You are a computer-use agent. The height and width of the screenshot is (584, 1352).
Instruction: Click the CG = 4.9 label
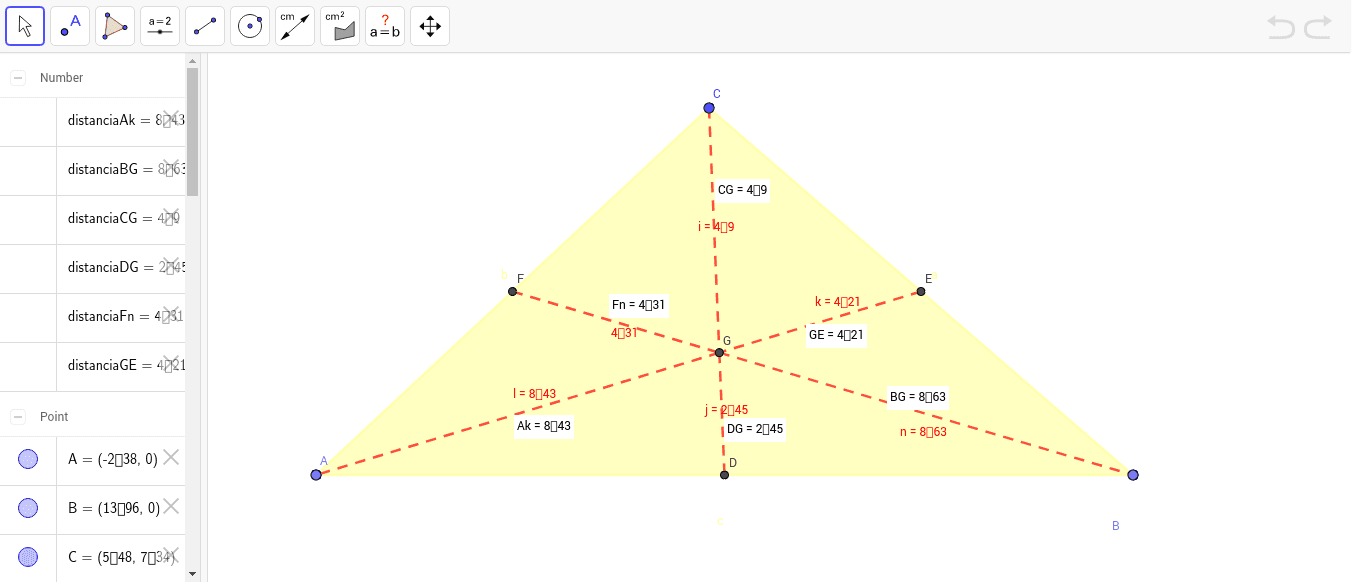[743, 189]
